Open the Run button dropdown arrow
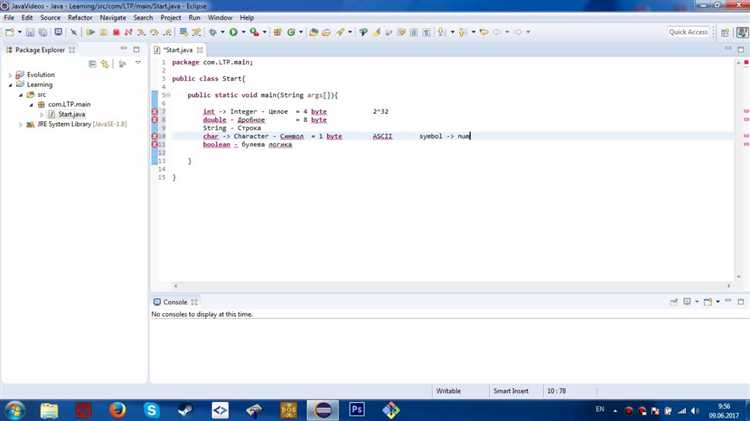 (243, 32)
